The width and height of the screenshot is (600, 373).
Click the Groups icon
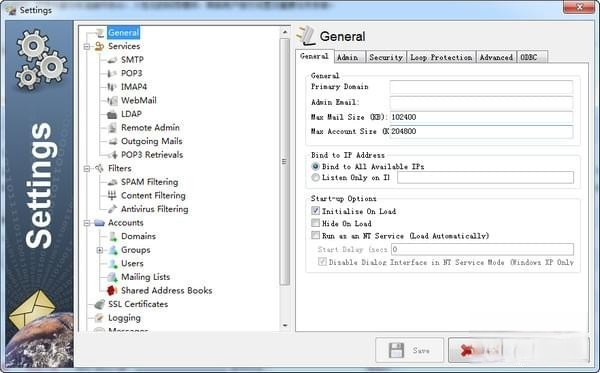113,250
